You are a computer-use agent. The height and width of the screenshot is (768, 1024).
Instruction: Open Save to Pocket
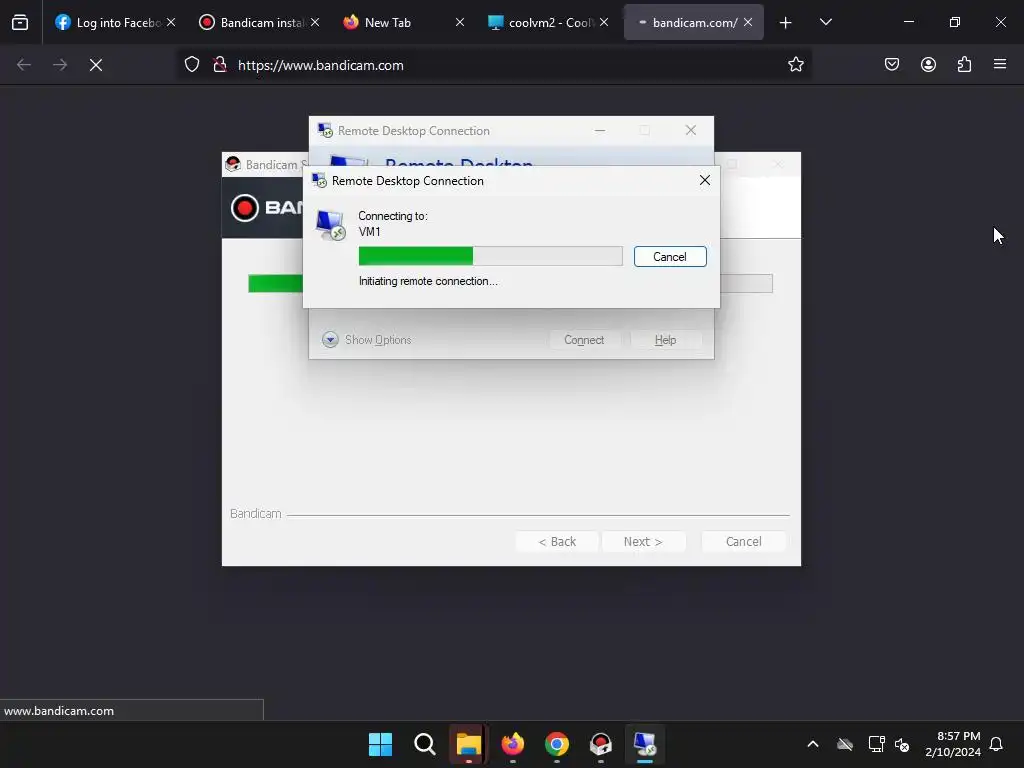pos(892,64)
